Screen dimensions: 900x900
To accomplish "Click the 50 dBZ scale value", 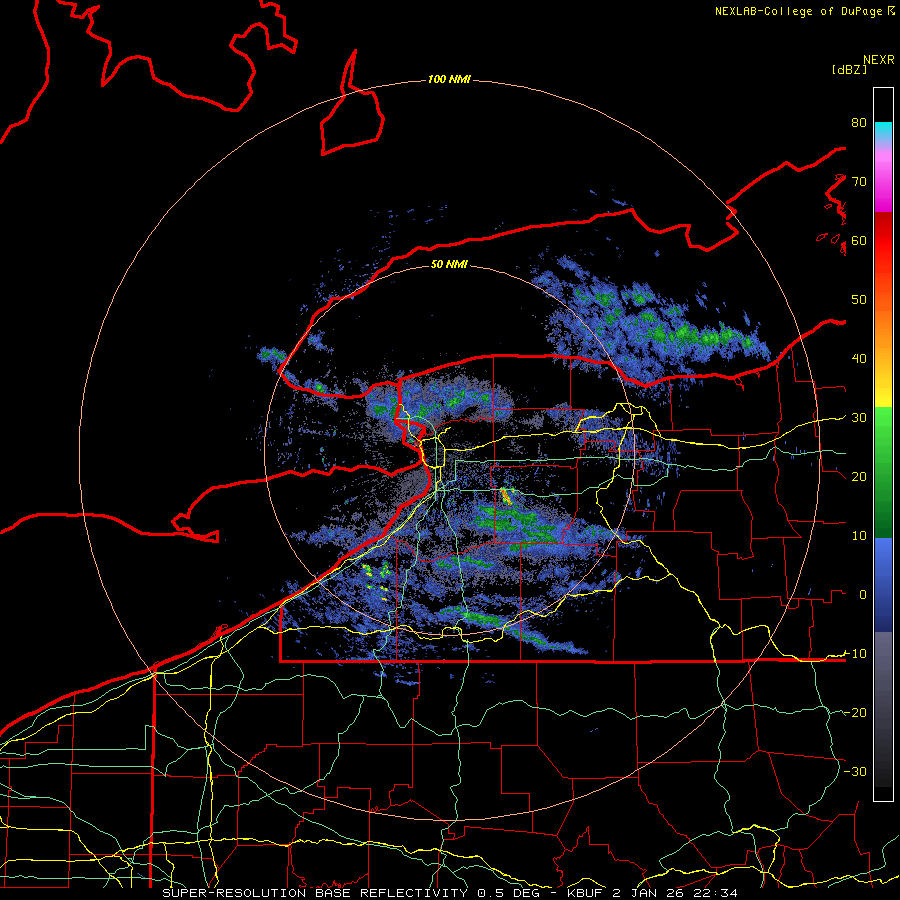I will 859,300.
